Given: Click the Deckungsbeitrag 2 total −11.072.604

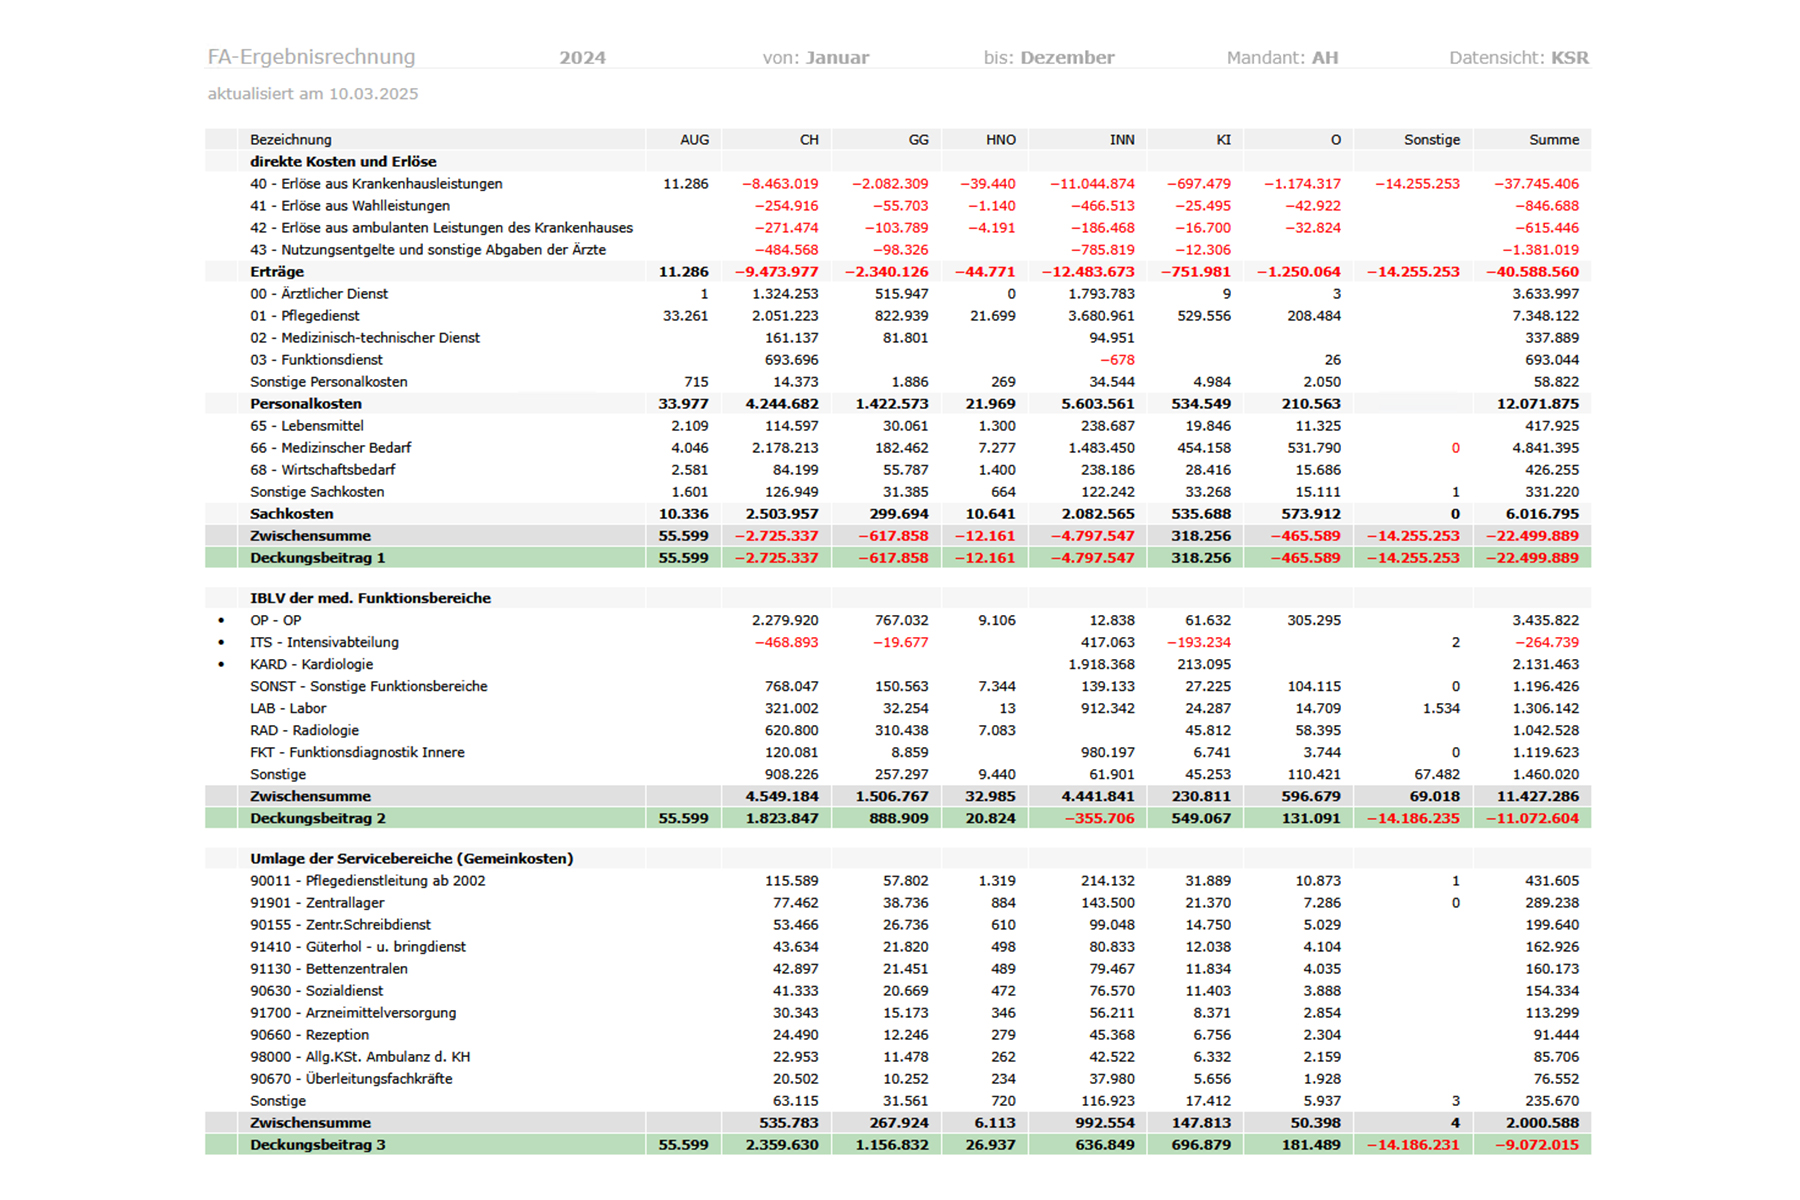Looking at the screenshot, I should tap(1532, 818).
